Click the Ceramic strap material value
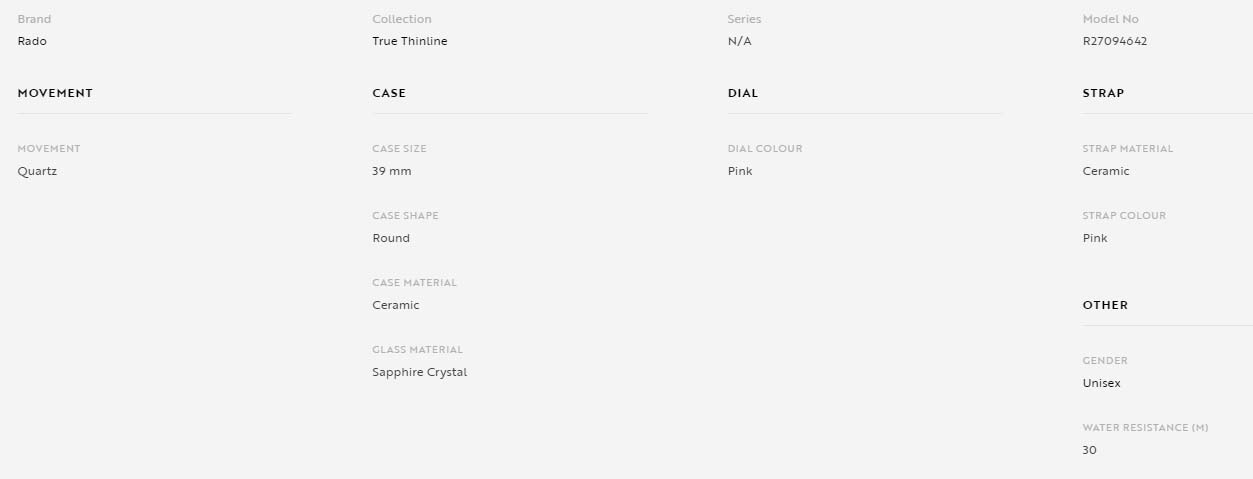 pos(1106,171)
